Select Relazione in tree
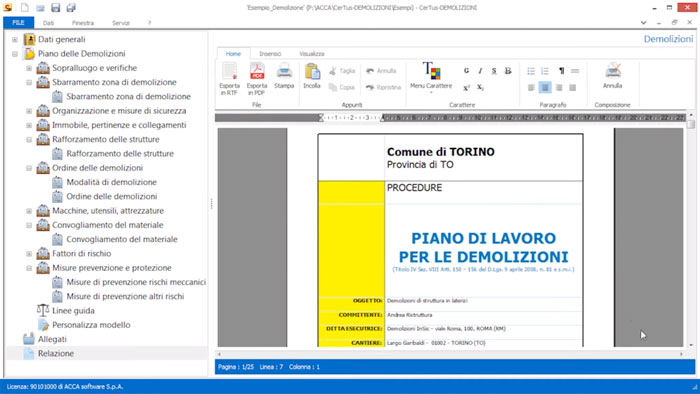This screenshot has height=394, width=700. 56,353
